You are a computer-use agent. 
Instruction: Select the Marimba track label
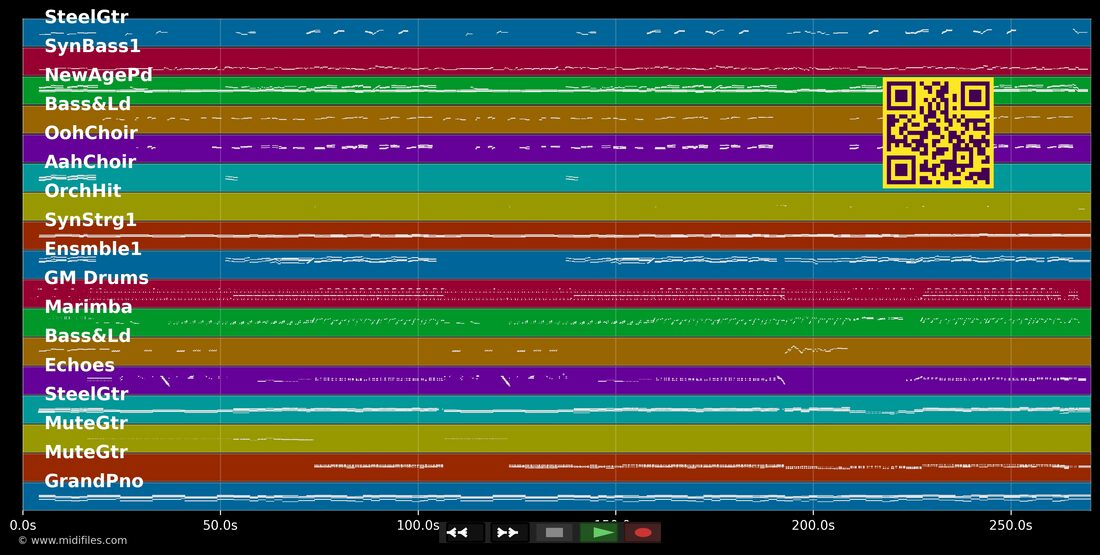tap(88, 307)
